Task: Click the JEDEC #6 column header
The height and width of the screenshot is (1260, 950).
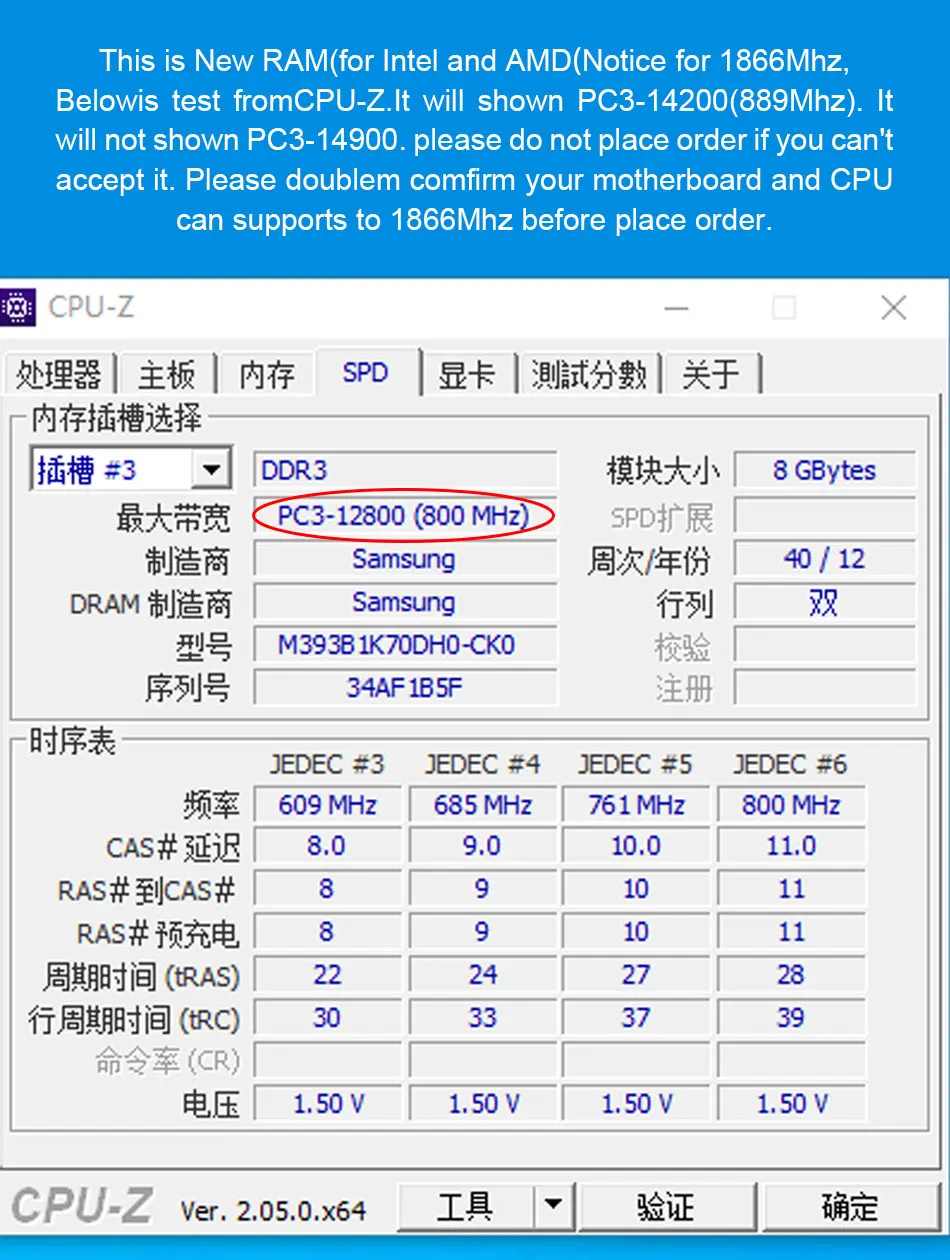Action: tap(790, 765)
